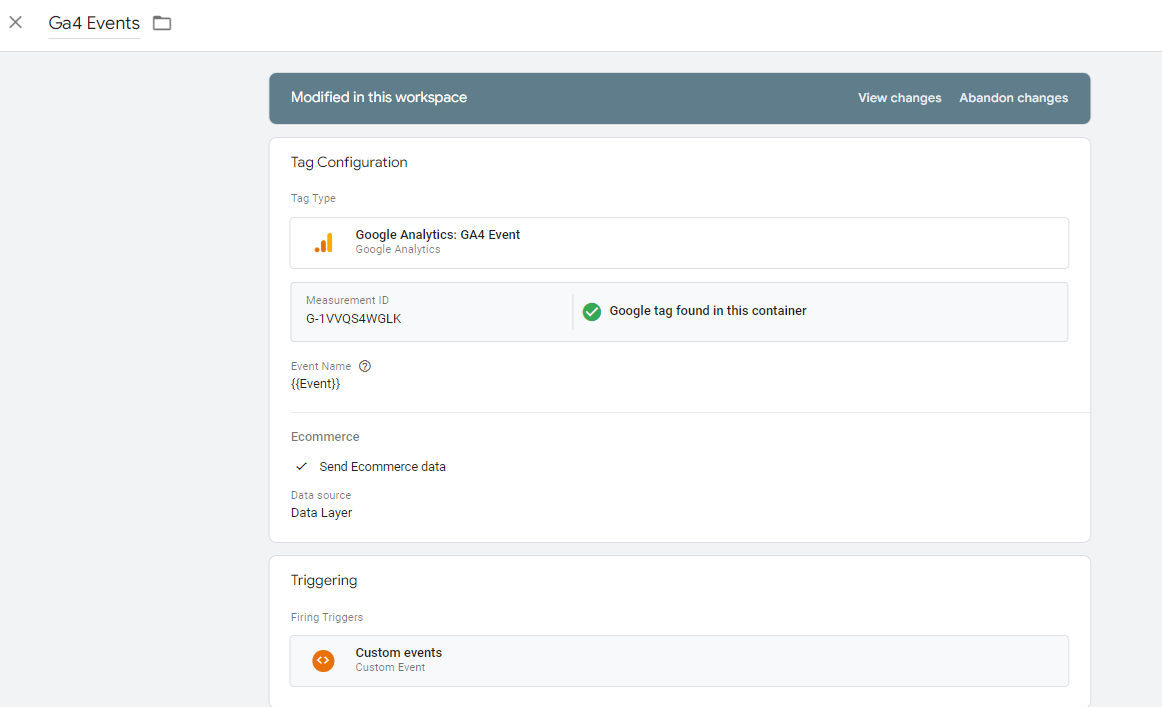
Task: Click the Measurement ID value G-1VVQS4WGLK
Action: (x=353, y=319)
